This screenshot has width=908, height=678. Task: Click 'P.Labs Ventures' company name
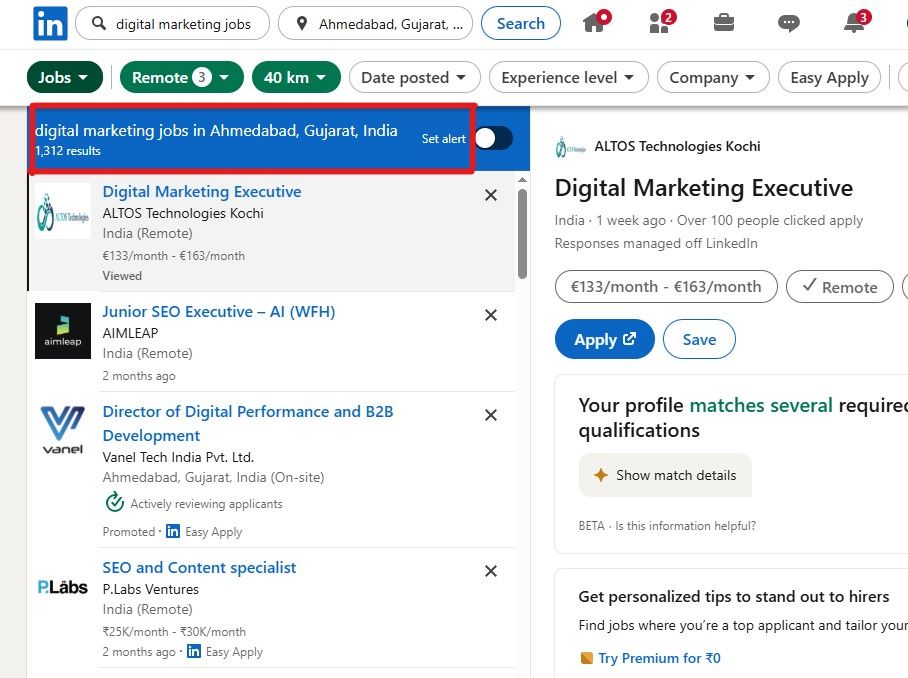(151, 589)
